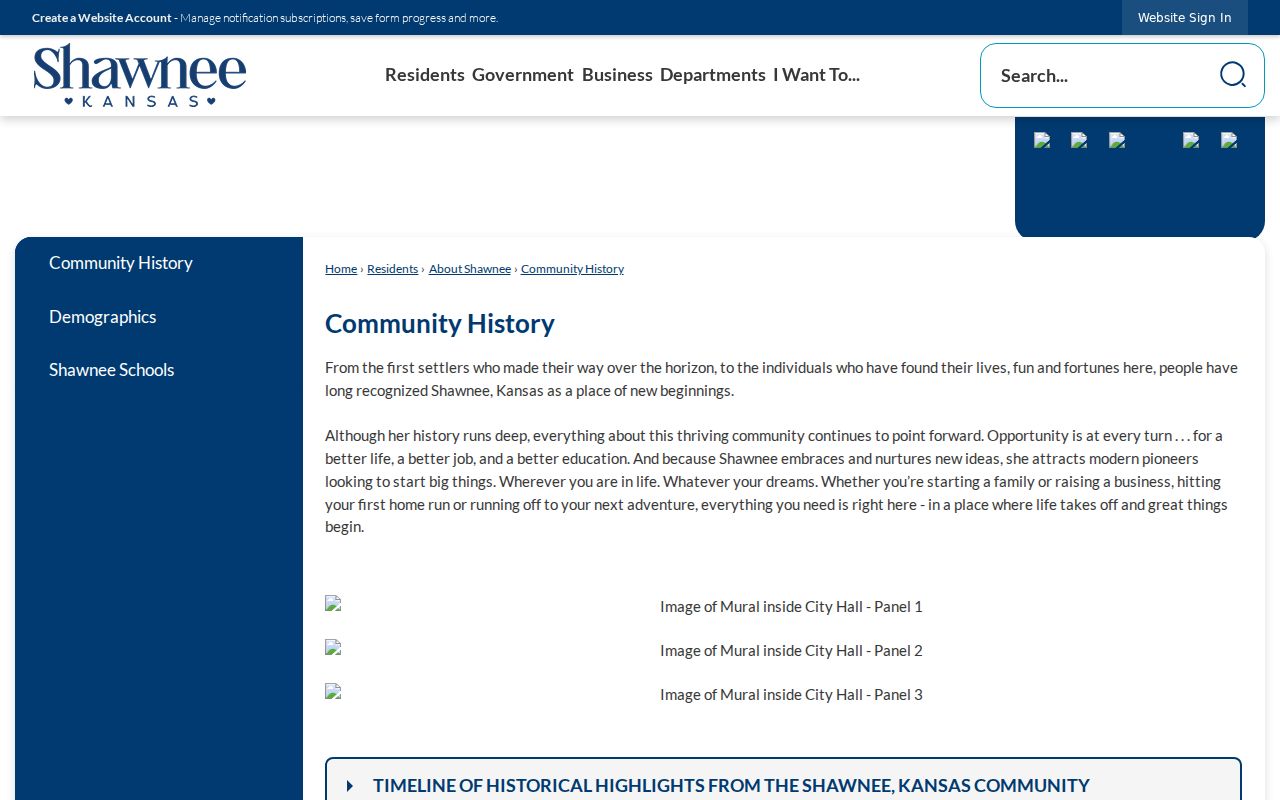Click the Mural Panel 1 image
The height and width of the screenshot is (800, 1280).
[x=783, y=606]
